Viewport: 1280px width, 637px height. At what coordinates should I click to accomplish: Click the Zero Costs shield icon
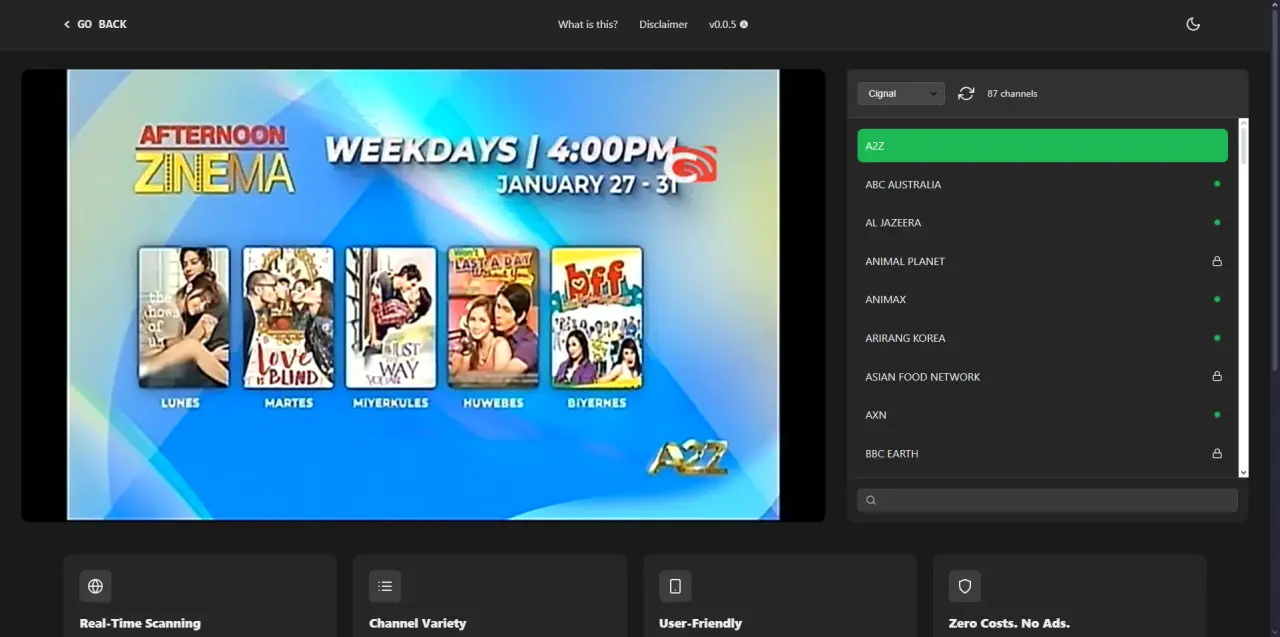(x=965, y=586)
